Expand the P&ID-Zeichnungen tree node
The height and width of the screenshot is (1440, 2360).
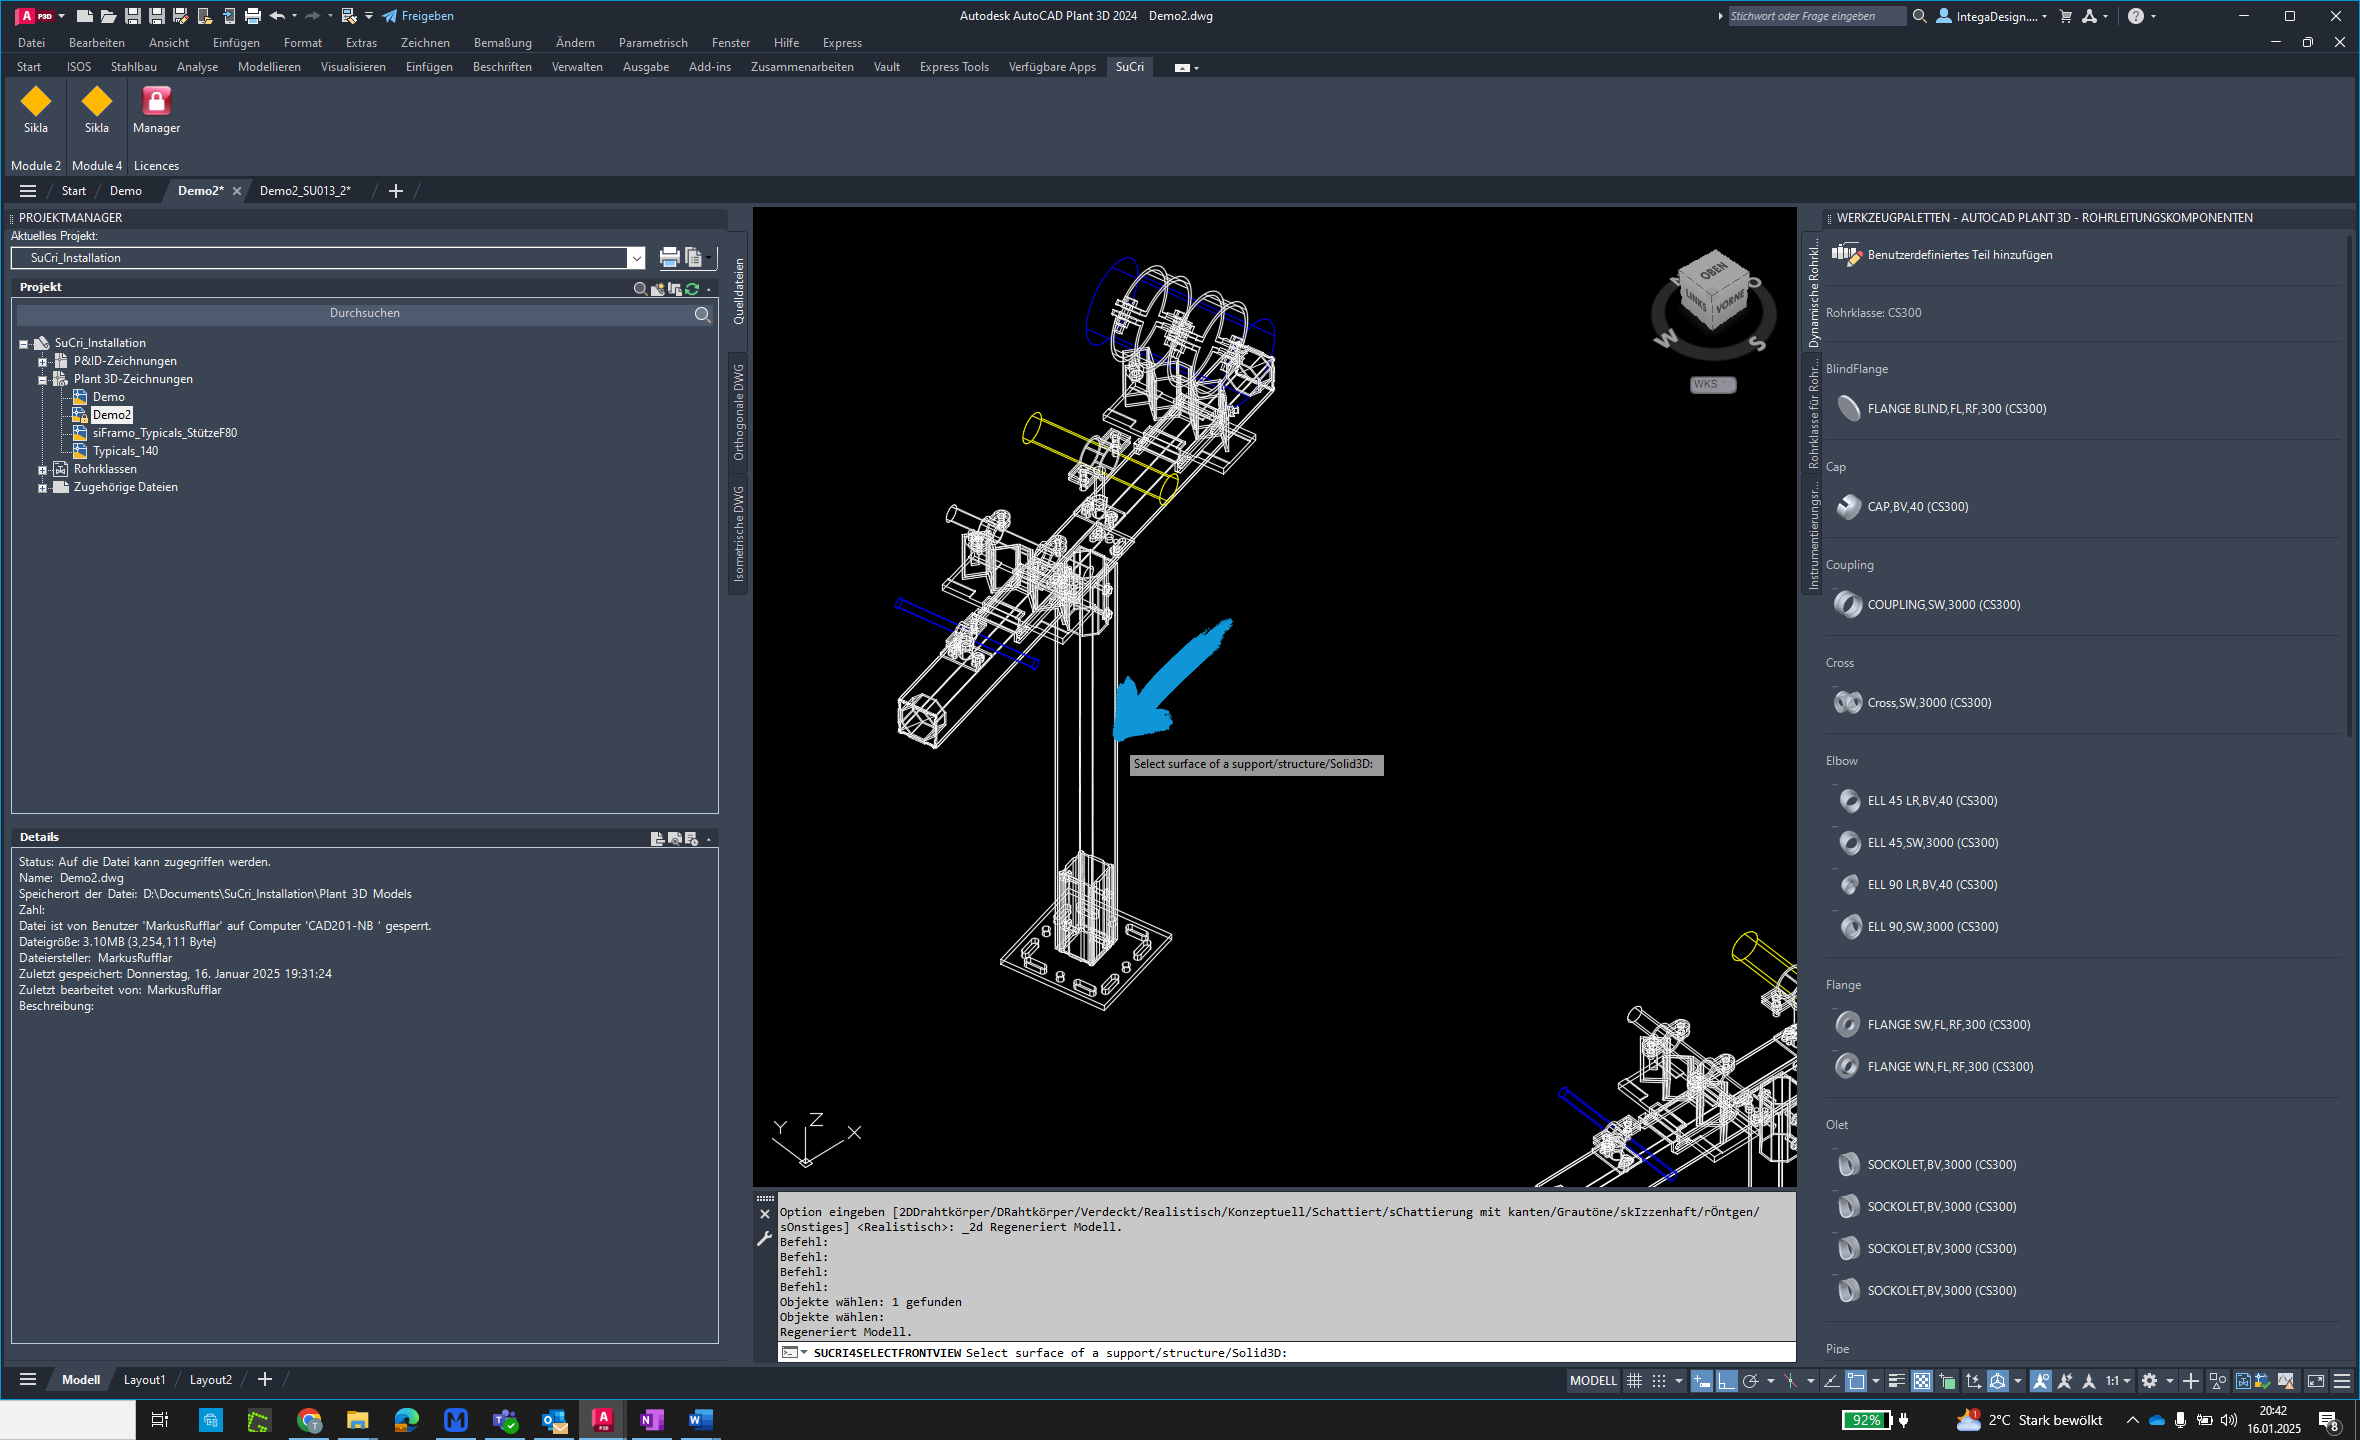pos(43,362)
